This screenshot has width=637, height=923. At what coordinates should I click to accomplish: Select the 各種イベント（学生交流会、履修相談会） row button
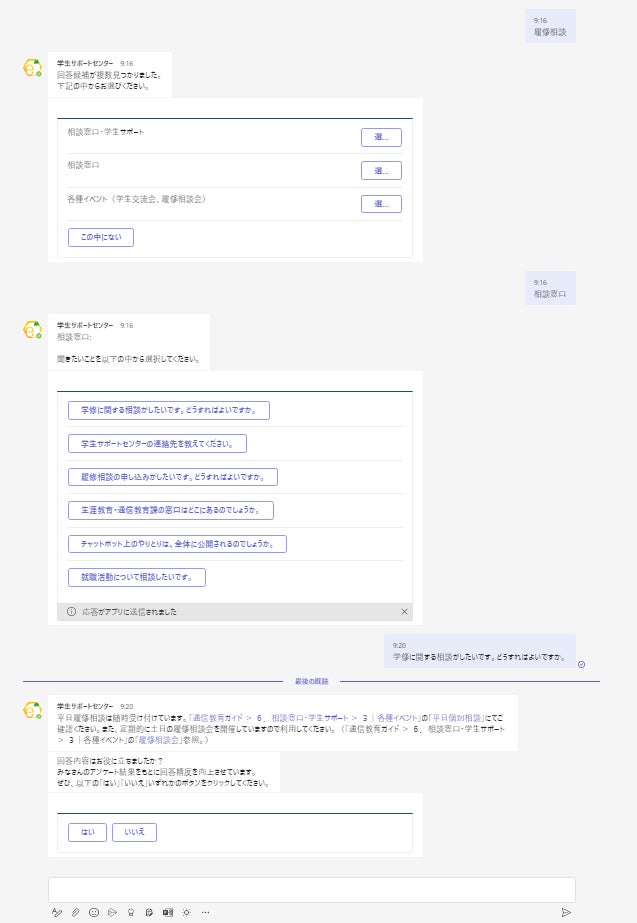click(x=381, y=204)
